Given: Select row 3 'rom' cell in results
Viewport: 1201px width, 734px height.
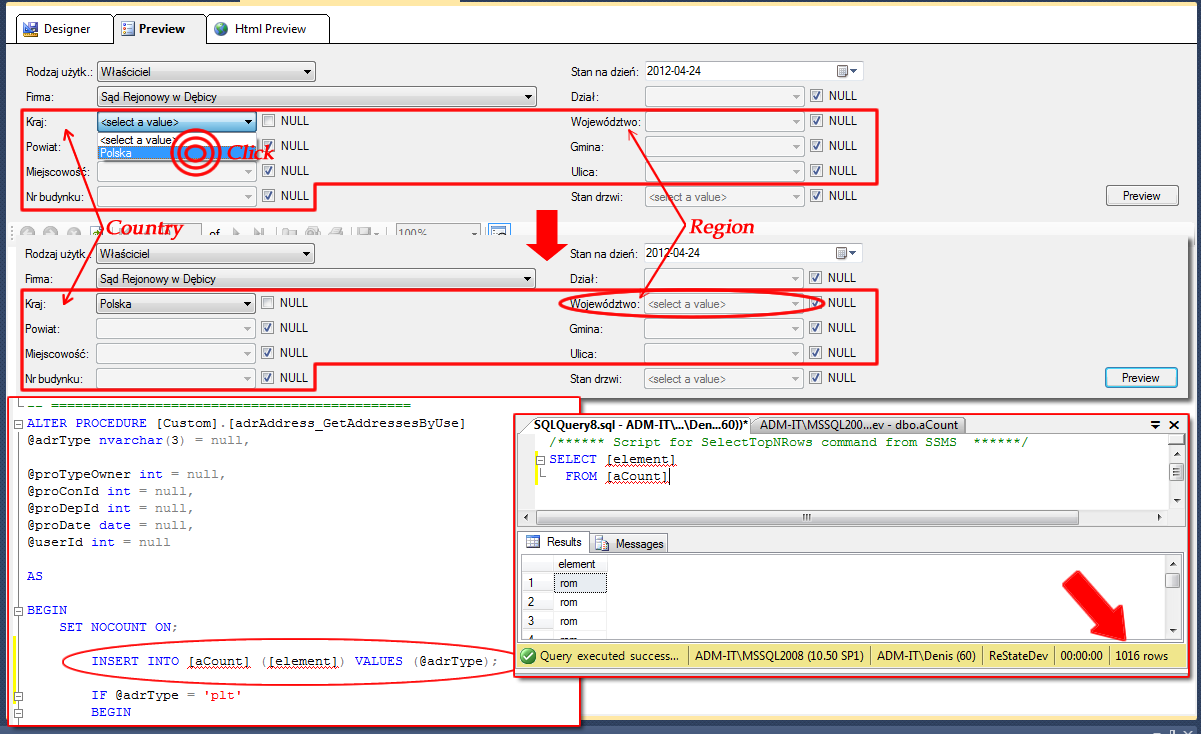Looking at the screenshot, I should (x=579, y=621).
